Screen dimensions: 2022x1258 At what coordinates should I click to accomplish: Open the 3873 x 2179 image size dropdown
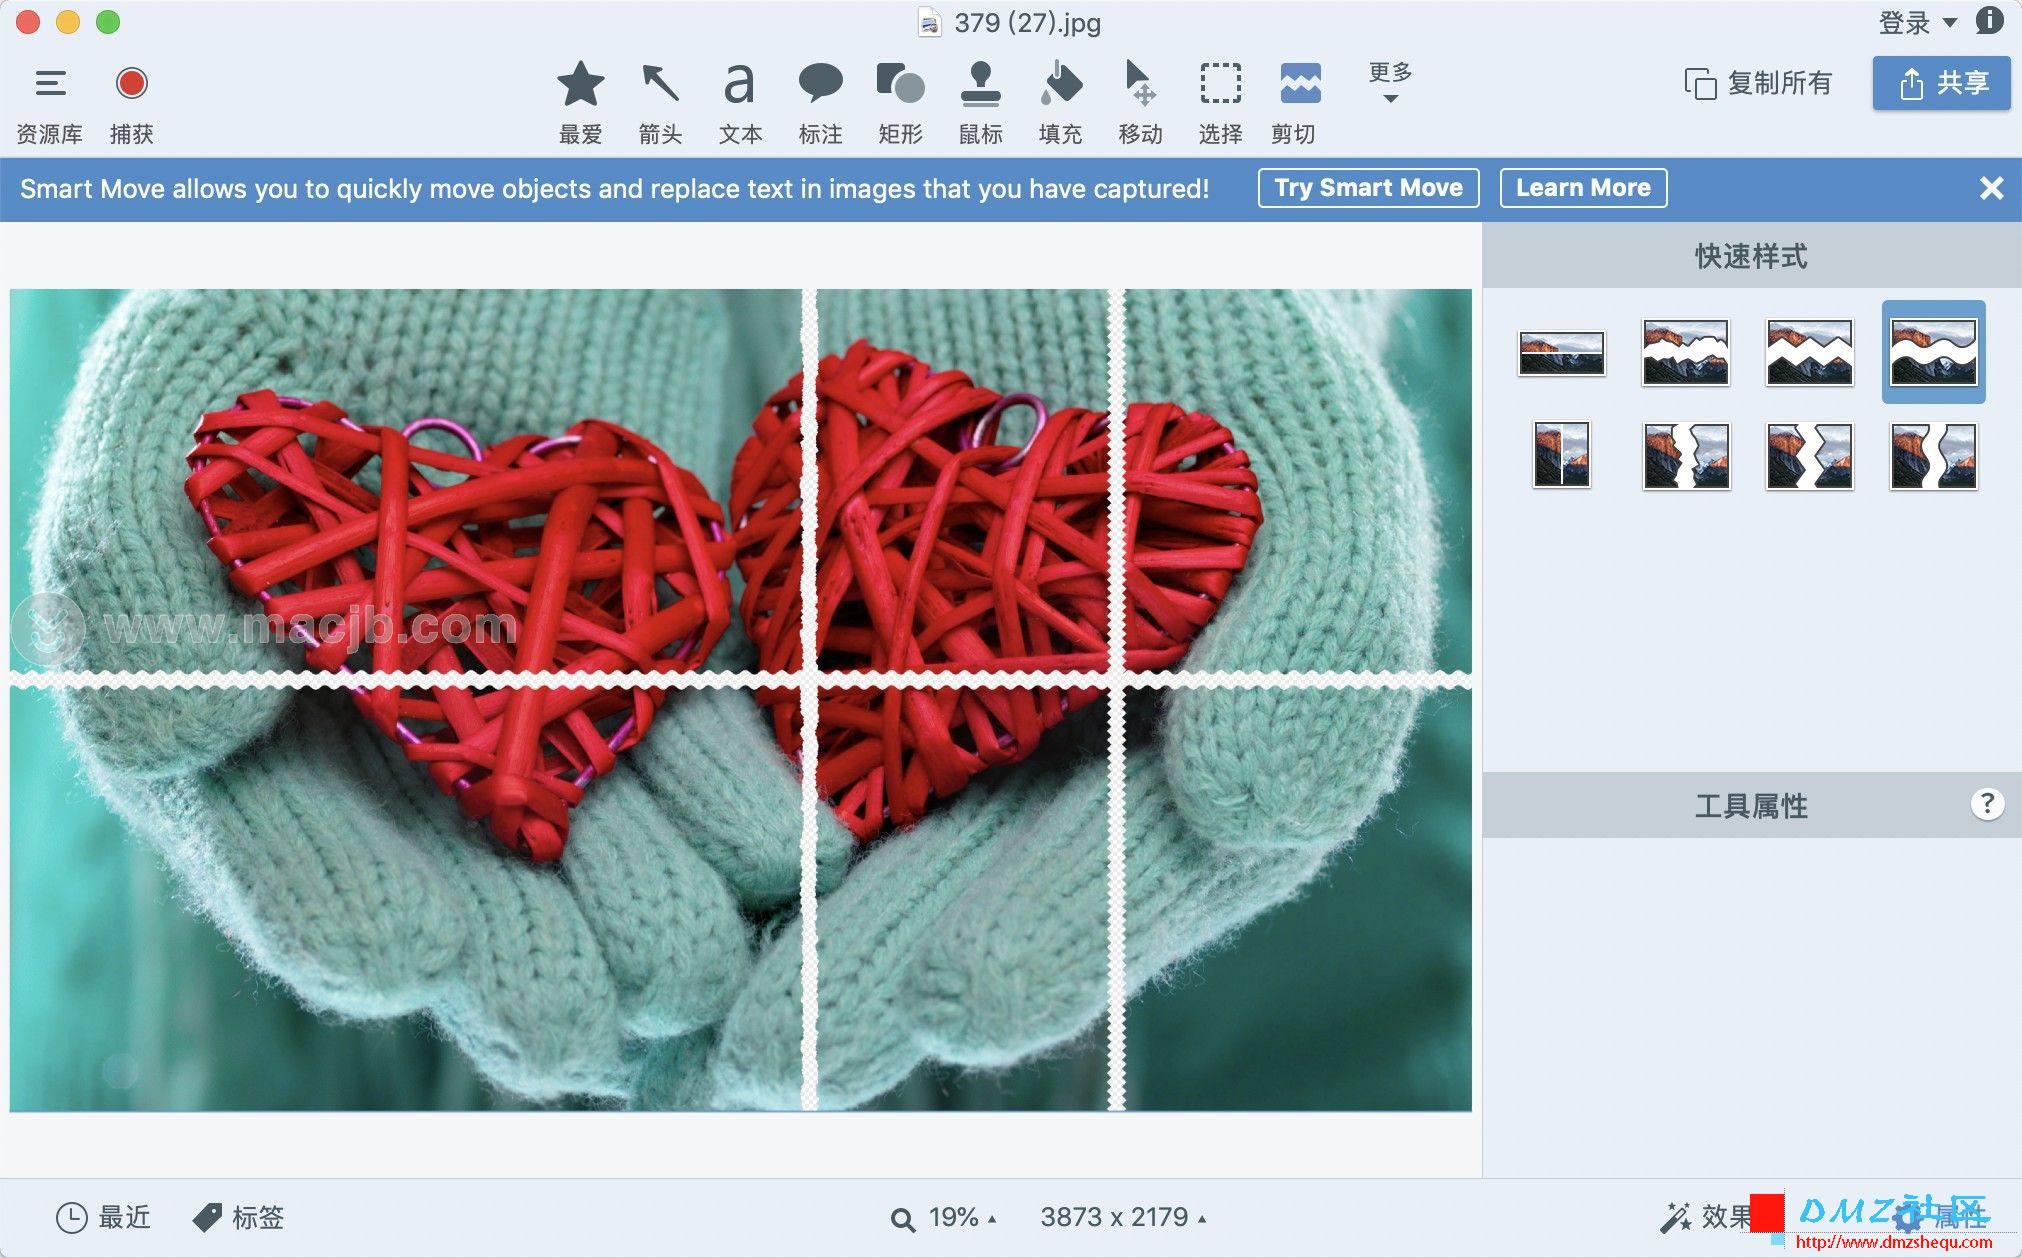(x=1123, y=1217)
